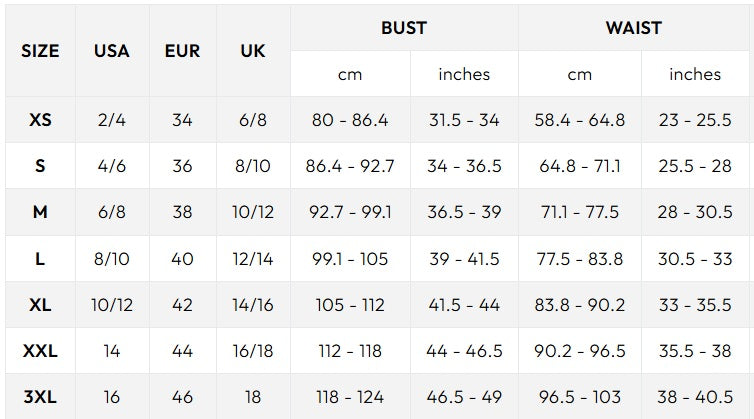Select the XS size row label
Screen dimensions: 754x419
tap(40, 120)
